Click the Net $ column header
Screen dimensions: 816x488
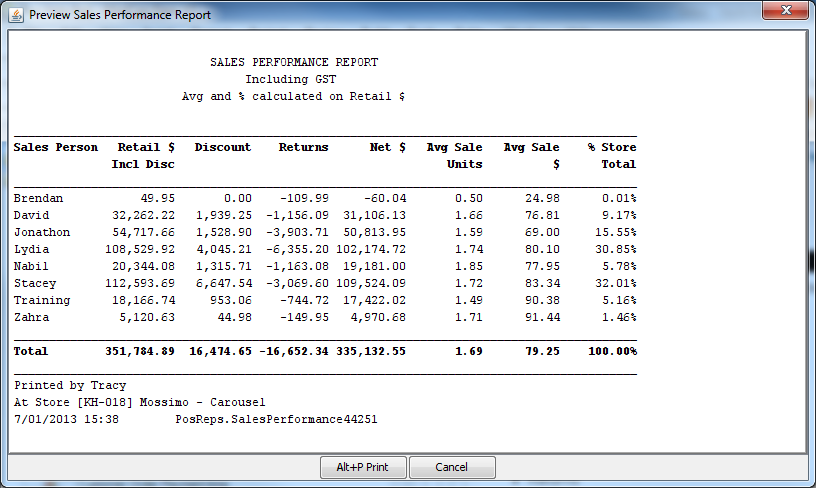[387, 147]
